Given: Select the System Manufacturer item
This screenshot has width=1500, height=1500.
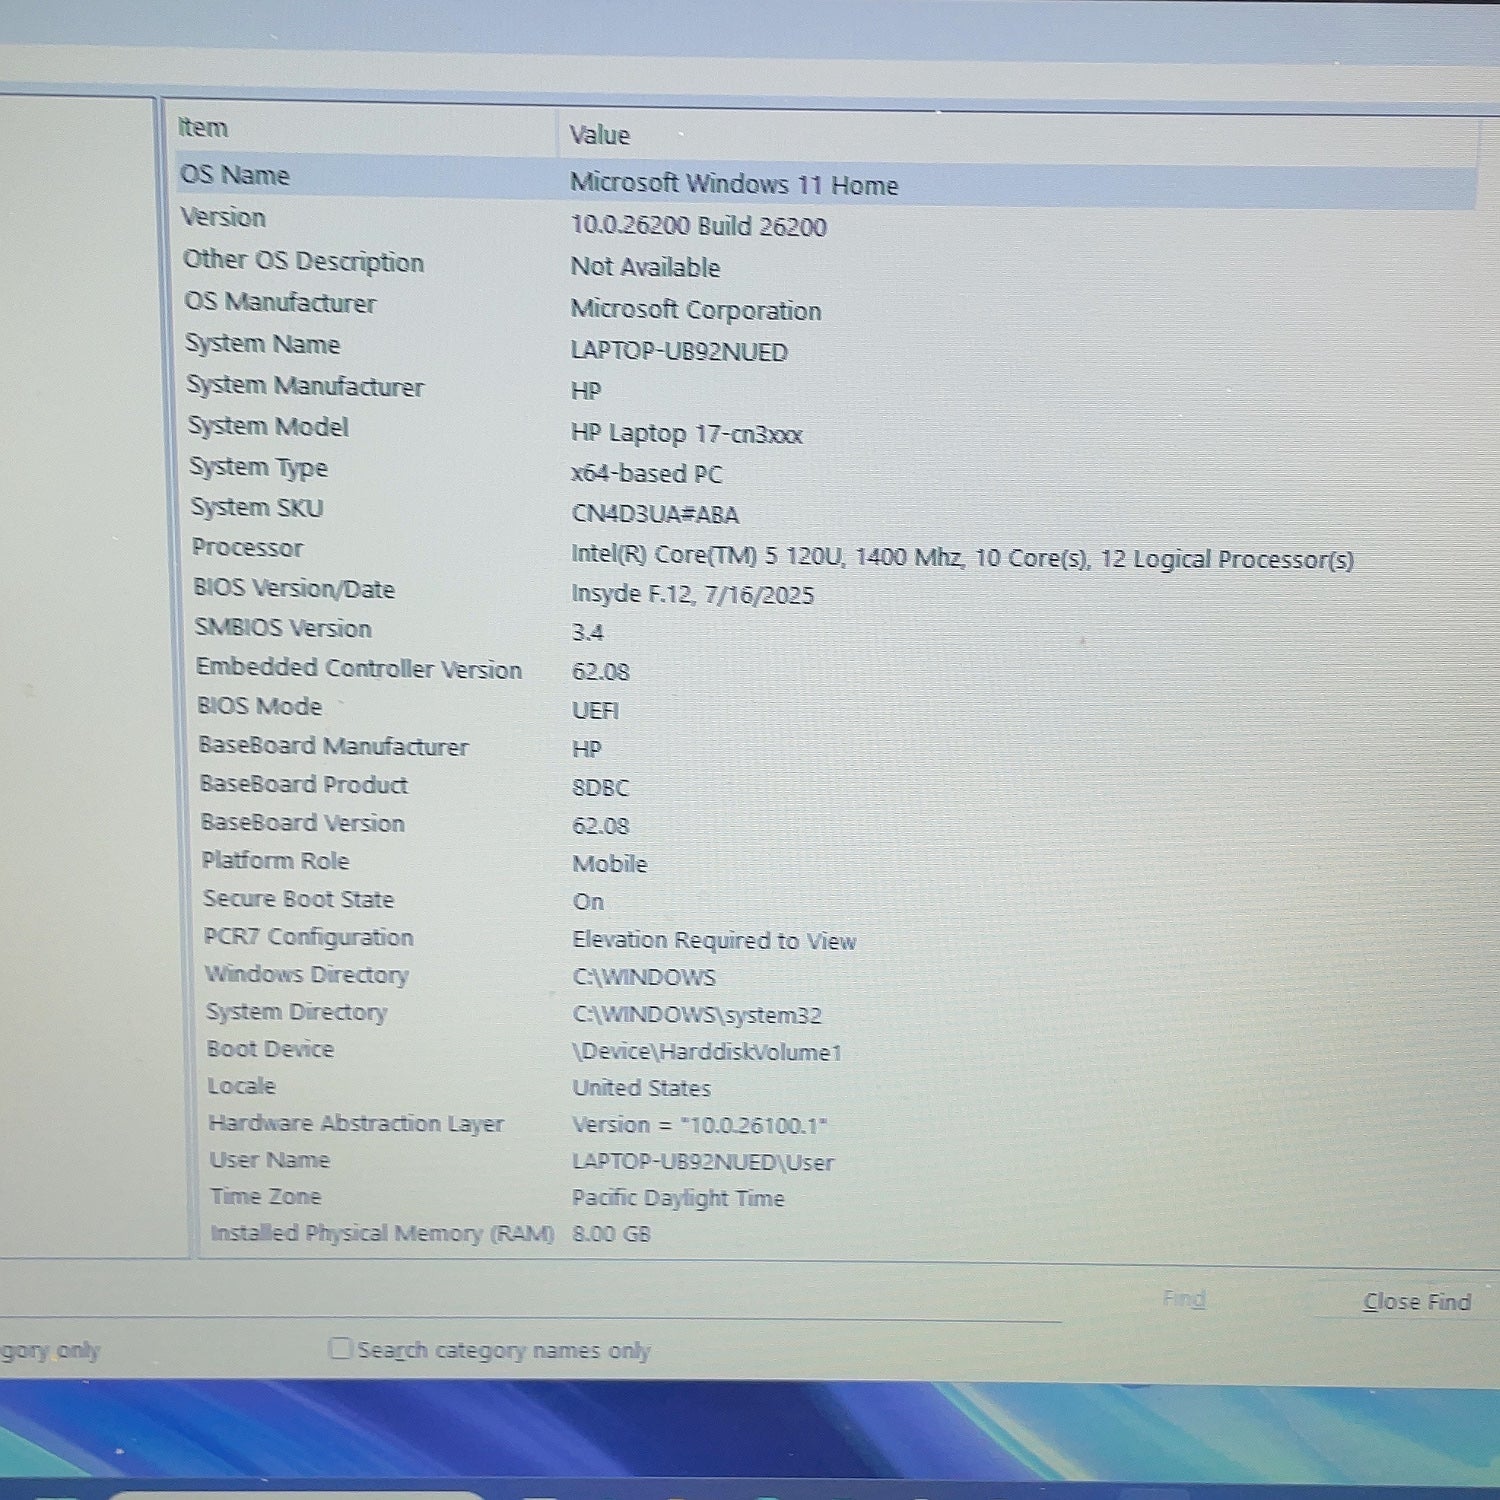Looking at the screenshot, I should (306, 386).
